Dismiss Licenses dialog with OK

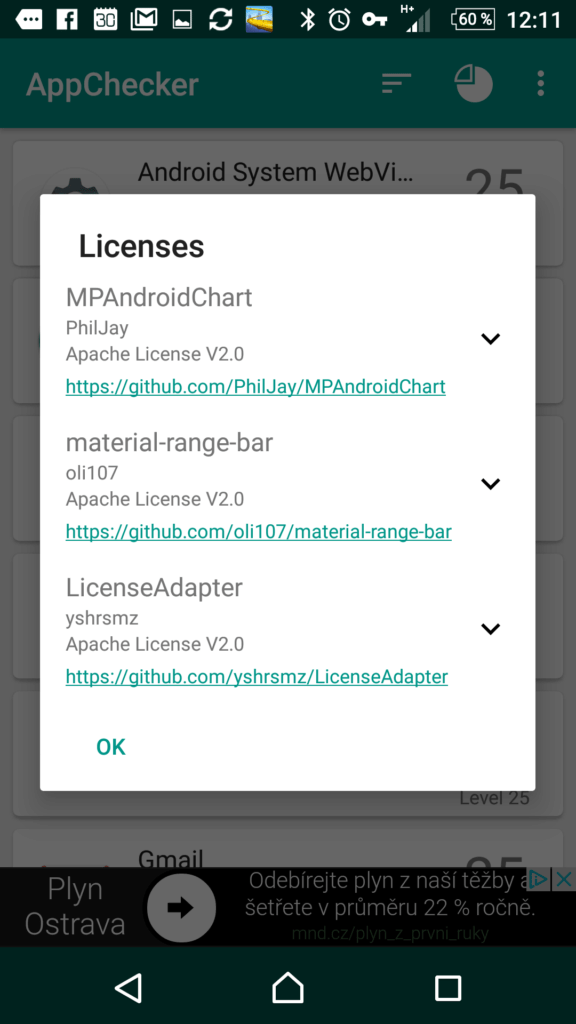110,746
